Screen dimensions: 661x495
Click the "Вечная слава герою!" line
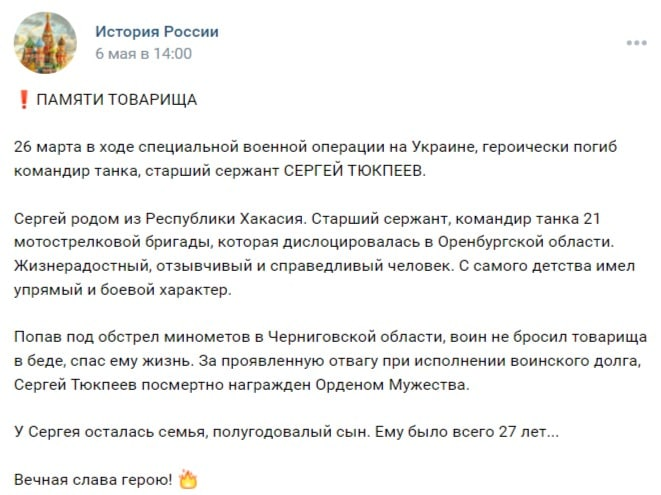point(93,480)
